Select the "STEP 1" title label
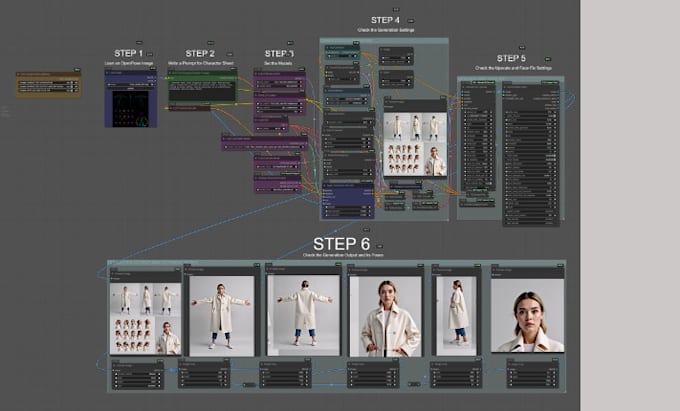The image size is (680, 411). point(128,53)
